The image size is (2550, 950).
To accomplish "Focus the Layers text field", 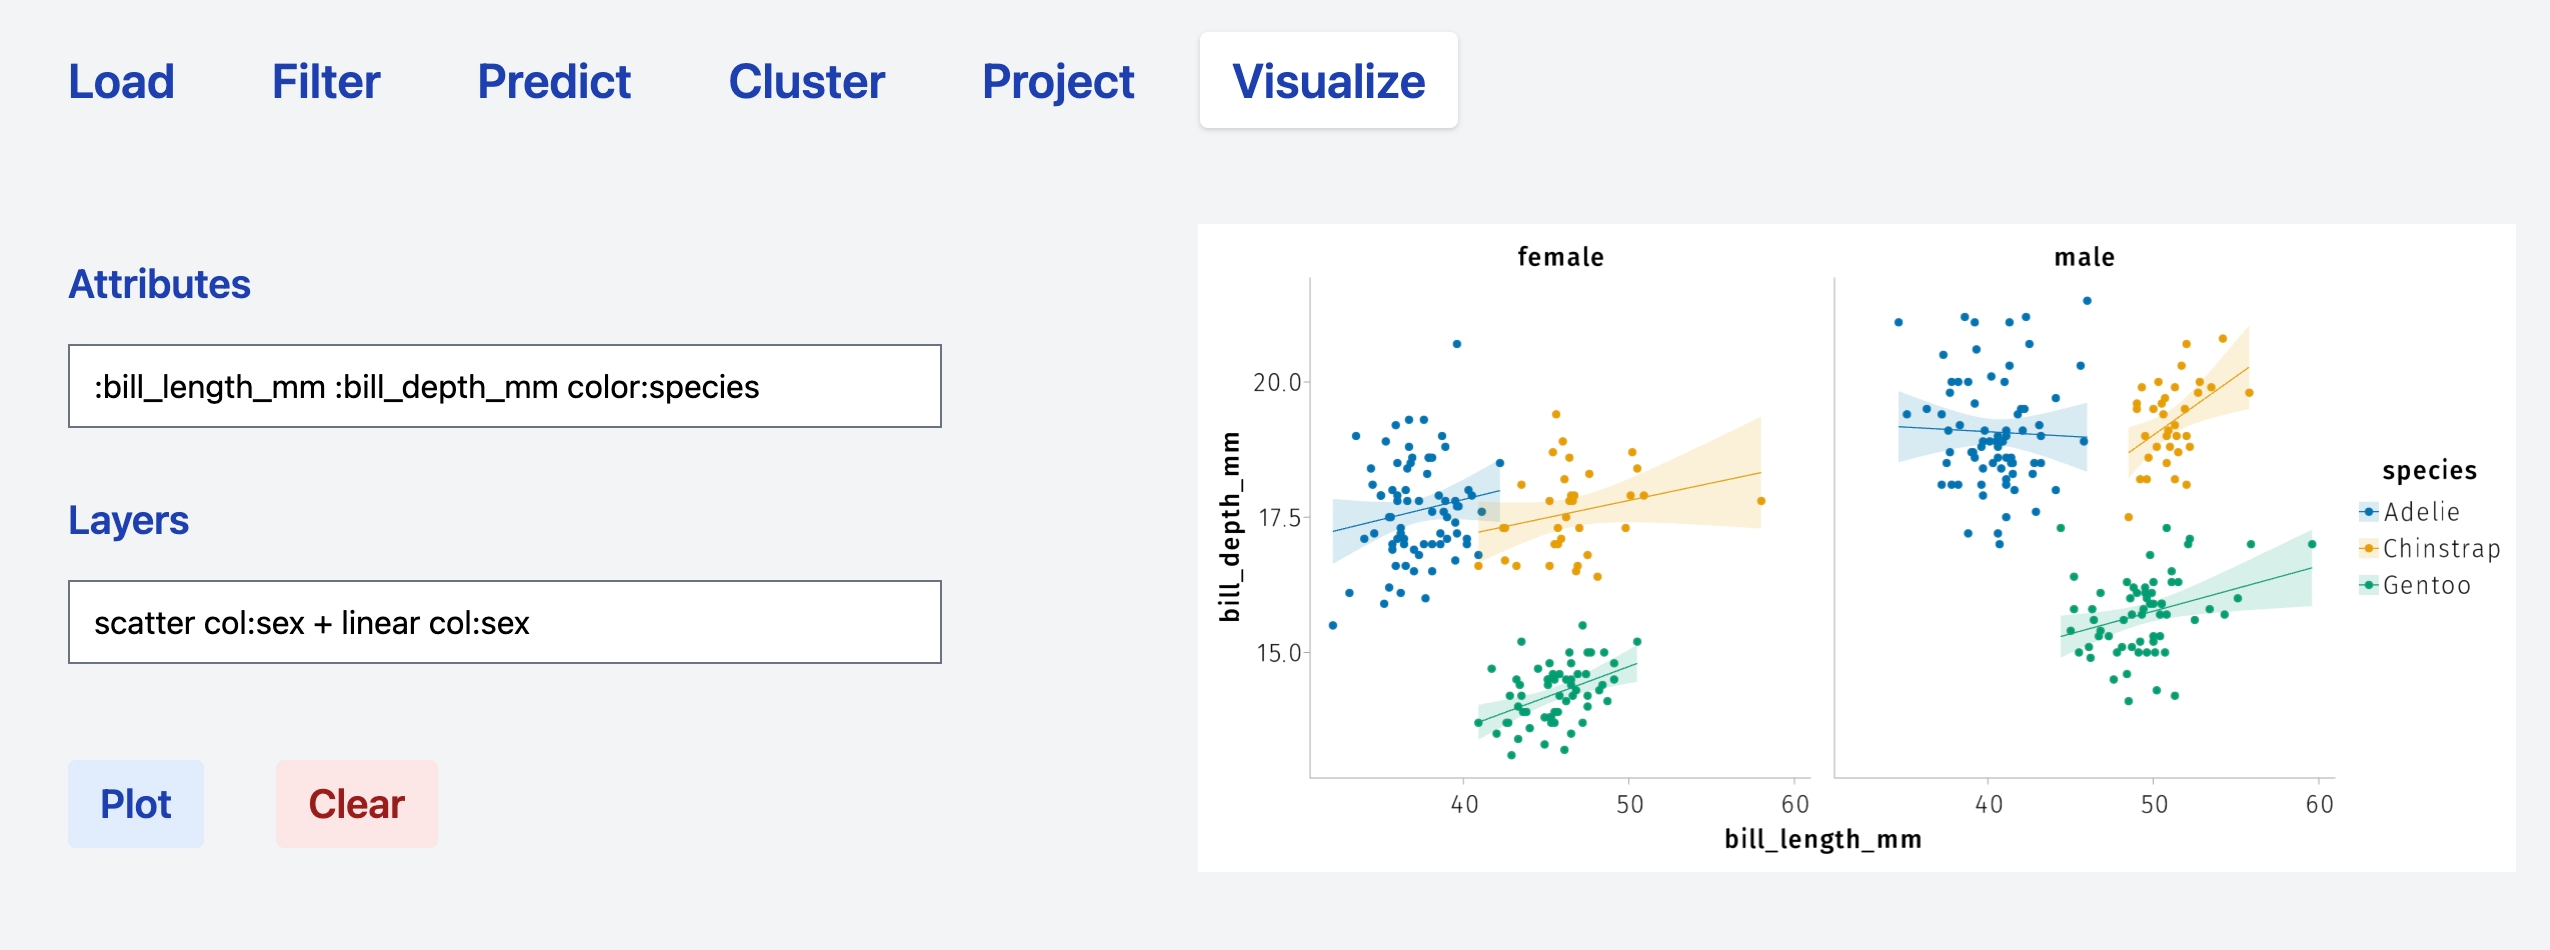I will (504, 622).
